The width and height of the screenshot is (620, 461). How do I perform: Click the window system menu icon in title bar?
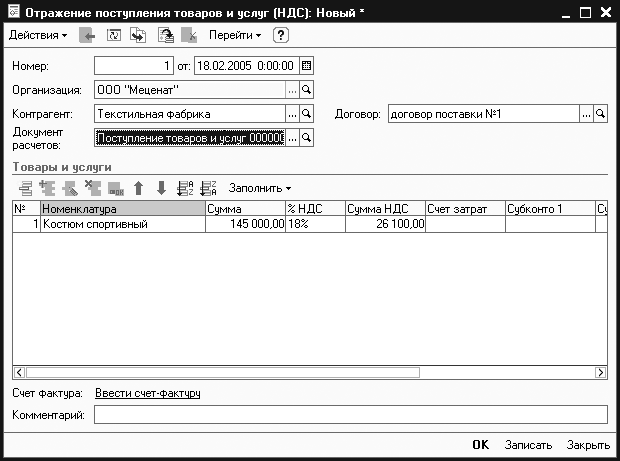[14, 12]
